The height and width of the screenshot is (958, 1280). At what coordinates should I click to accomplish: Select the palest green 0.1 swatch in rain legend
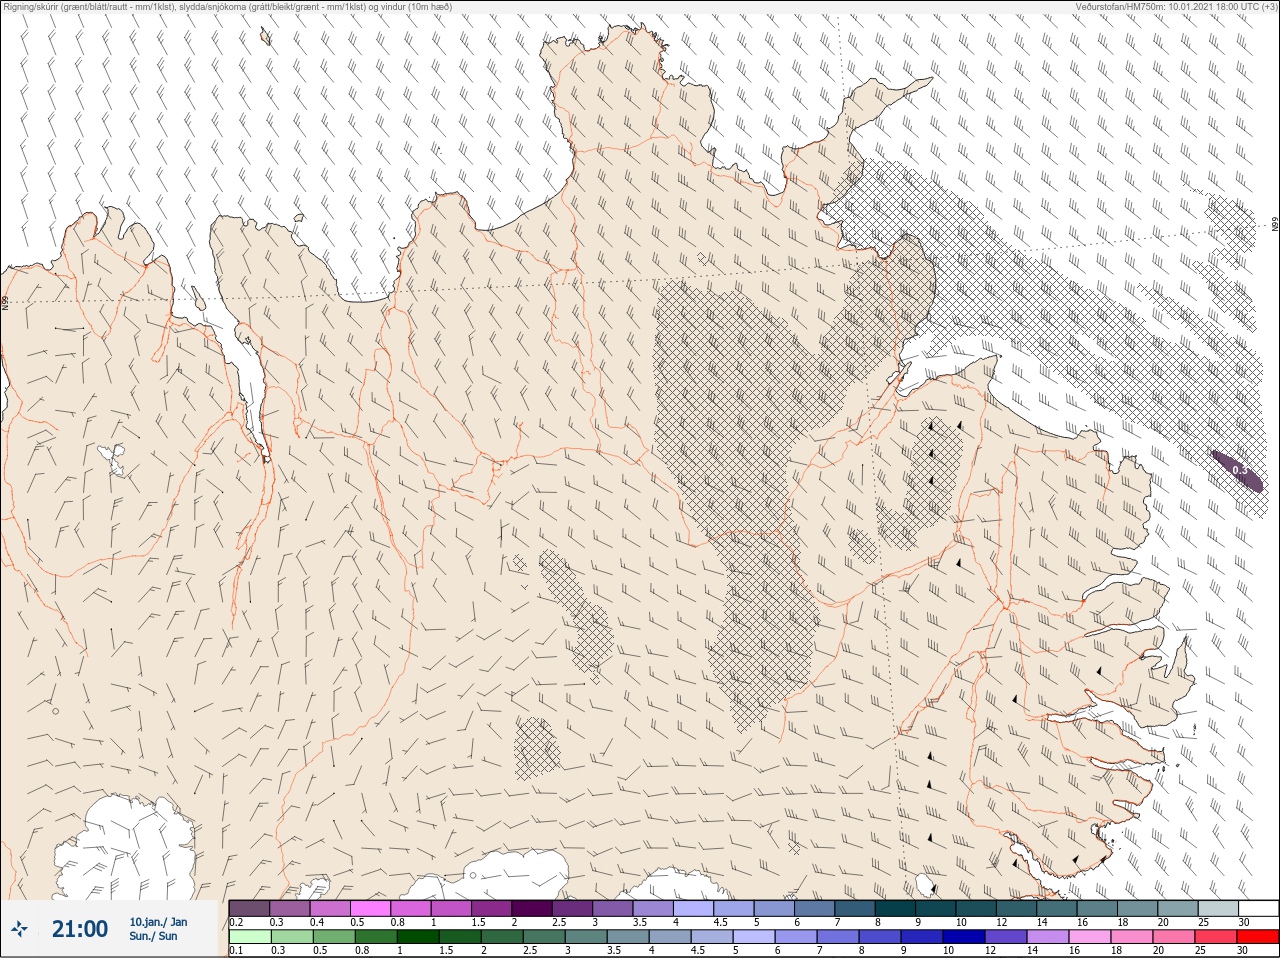point(249,937)
